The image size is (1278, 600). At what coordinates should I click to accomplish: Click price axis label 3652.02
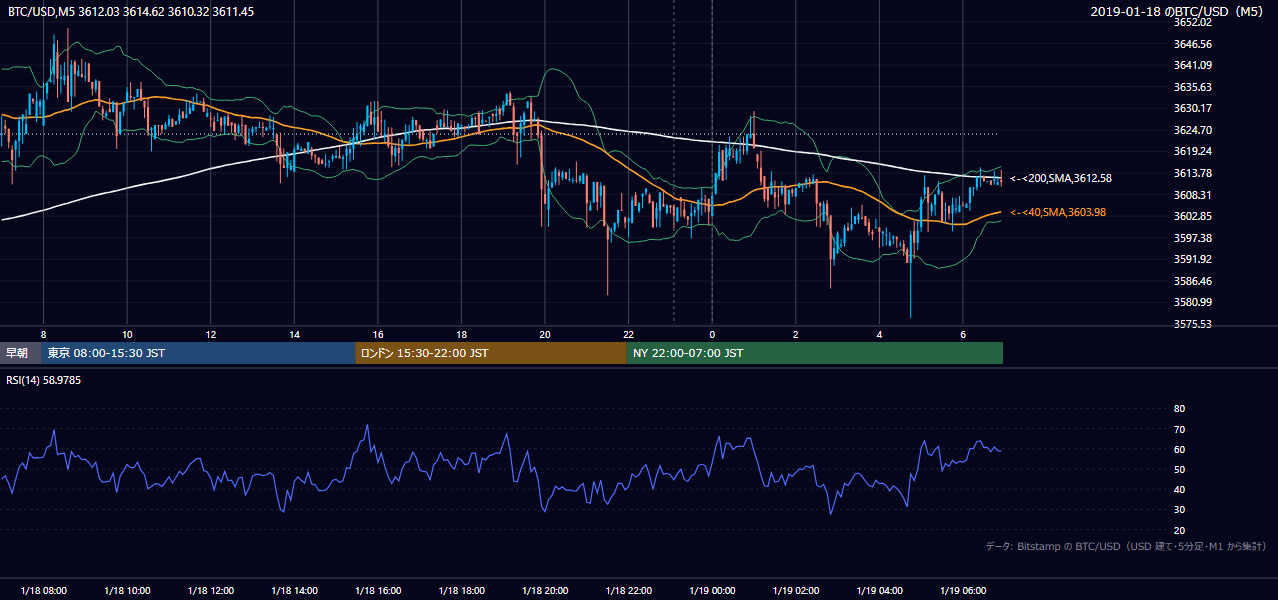click(1193, 22)
